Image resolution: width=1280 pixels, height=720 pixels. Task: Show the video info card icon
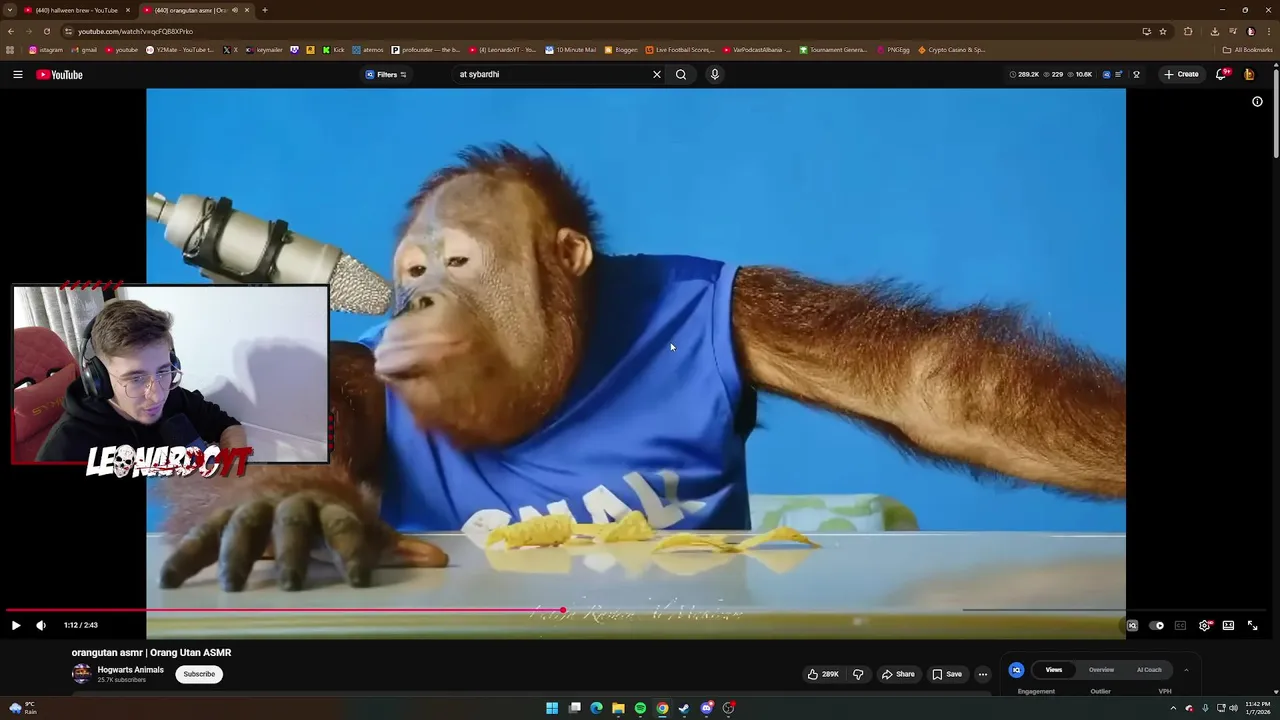click(1257, 101)
